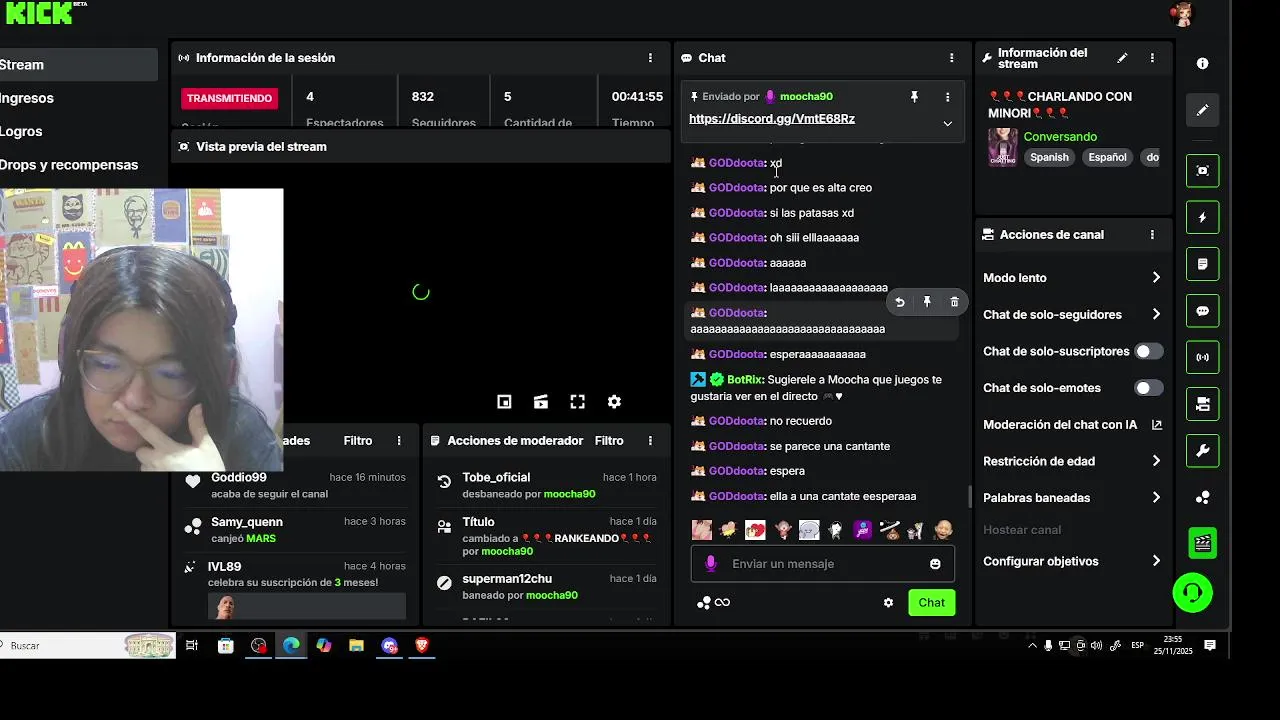Open Microsoft Edge from the taskbar
This screenshot has height=720, width=1280.
point(291,646)
